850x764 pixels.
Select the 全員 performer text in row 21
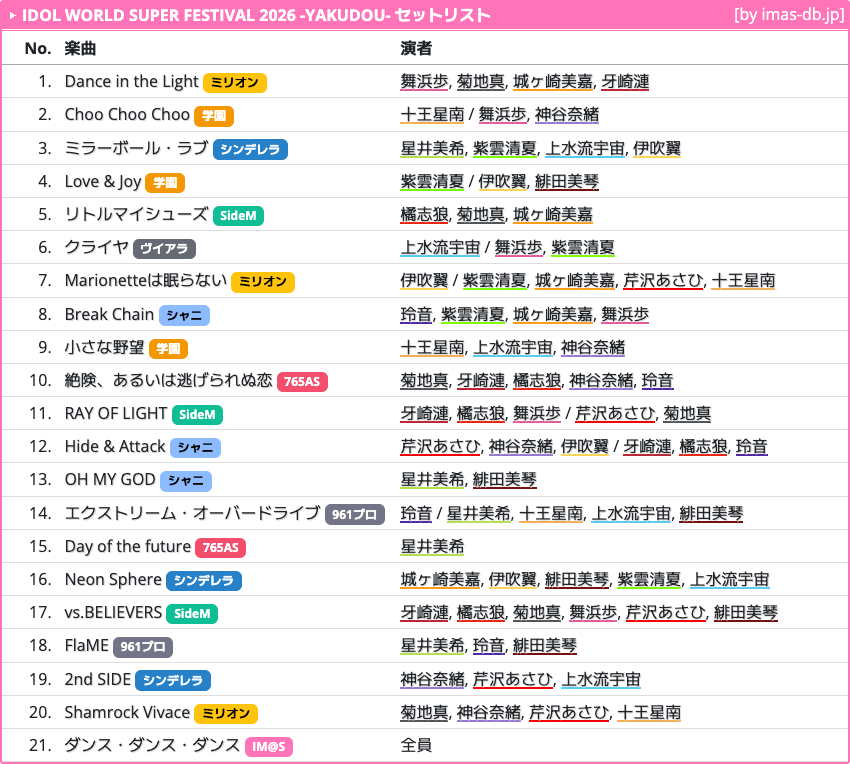tap(416, 745)
